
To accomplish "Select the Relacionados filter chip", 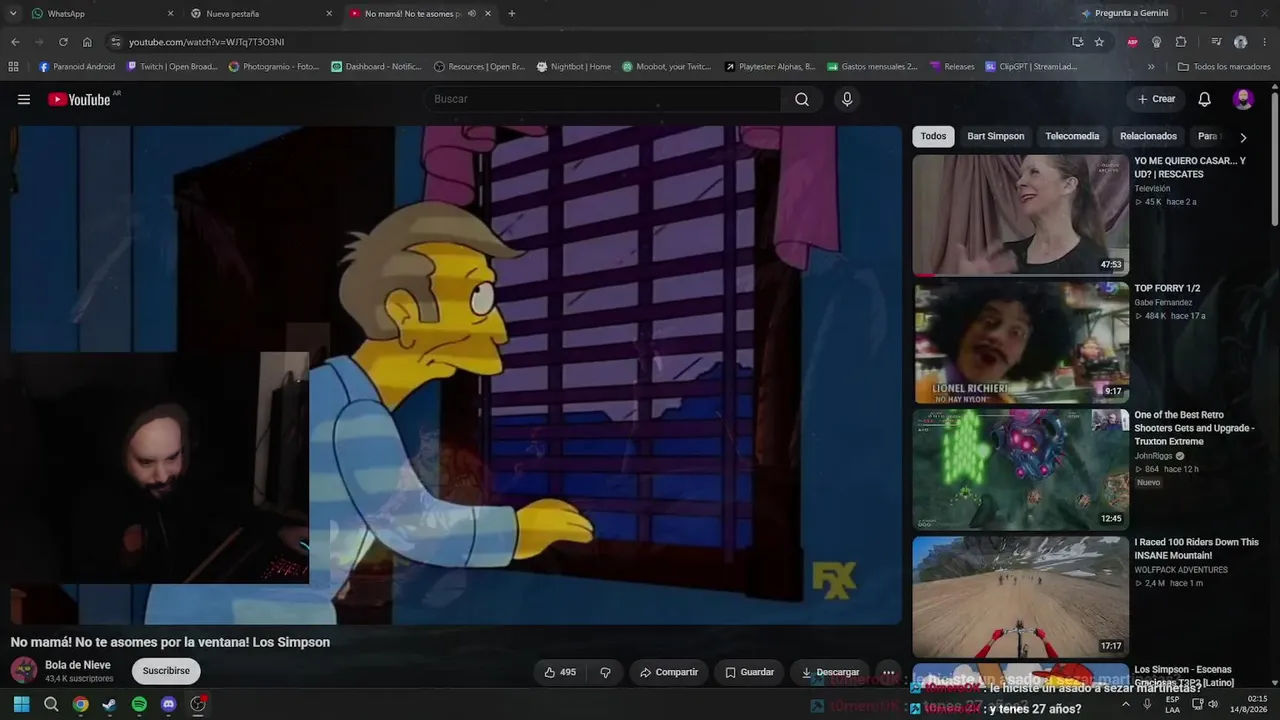I will (x=1148, y=136).
